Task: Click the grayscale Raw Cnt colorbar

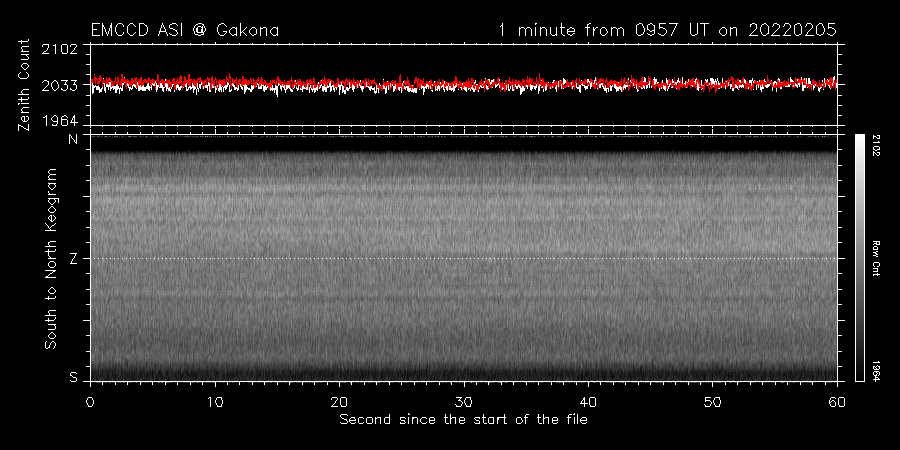Action: (860, 257)
